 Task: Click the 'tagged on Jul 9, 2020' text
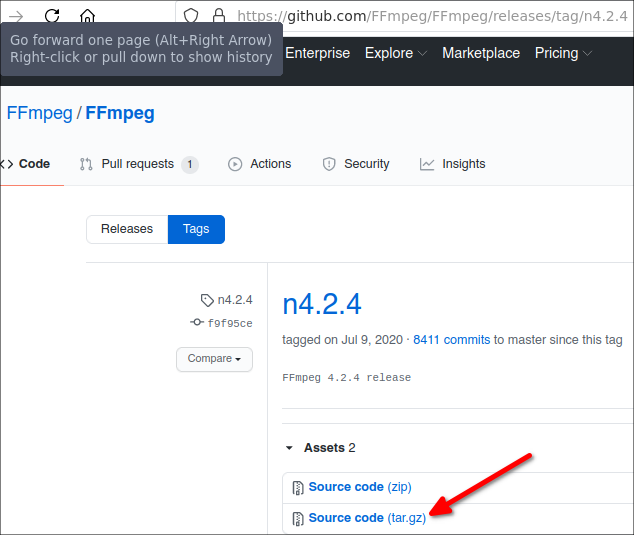click(342, 340)
